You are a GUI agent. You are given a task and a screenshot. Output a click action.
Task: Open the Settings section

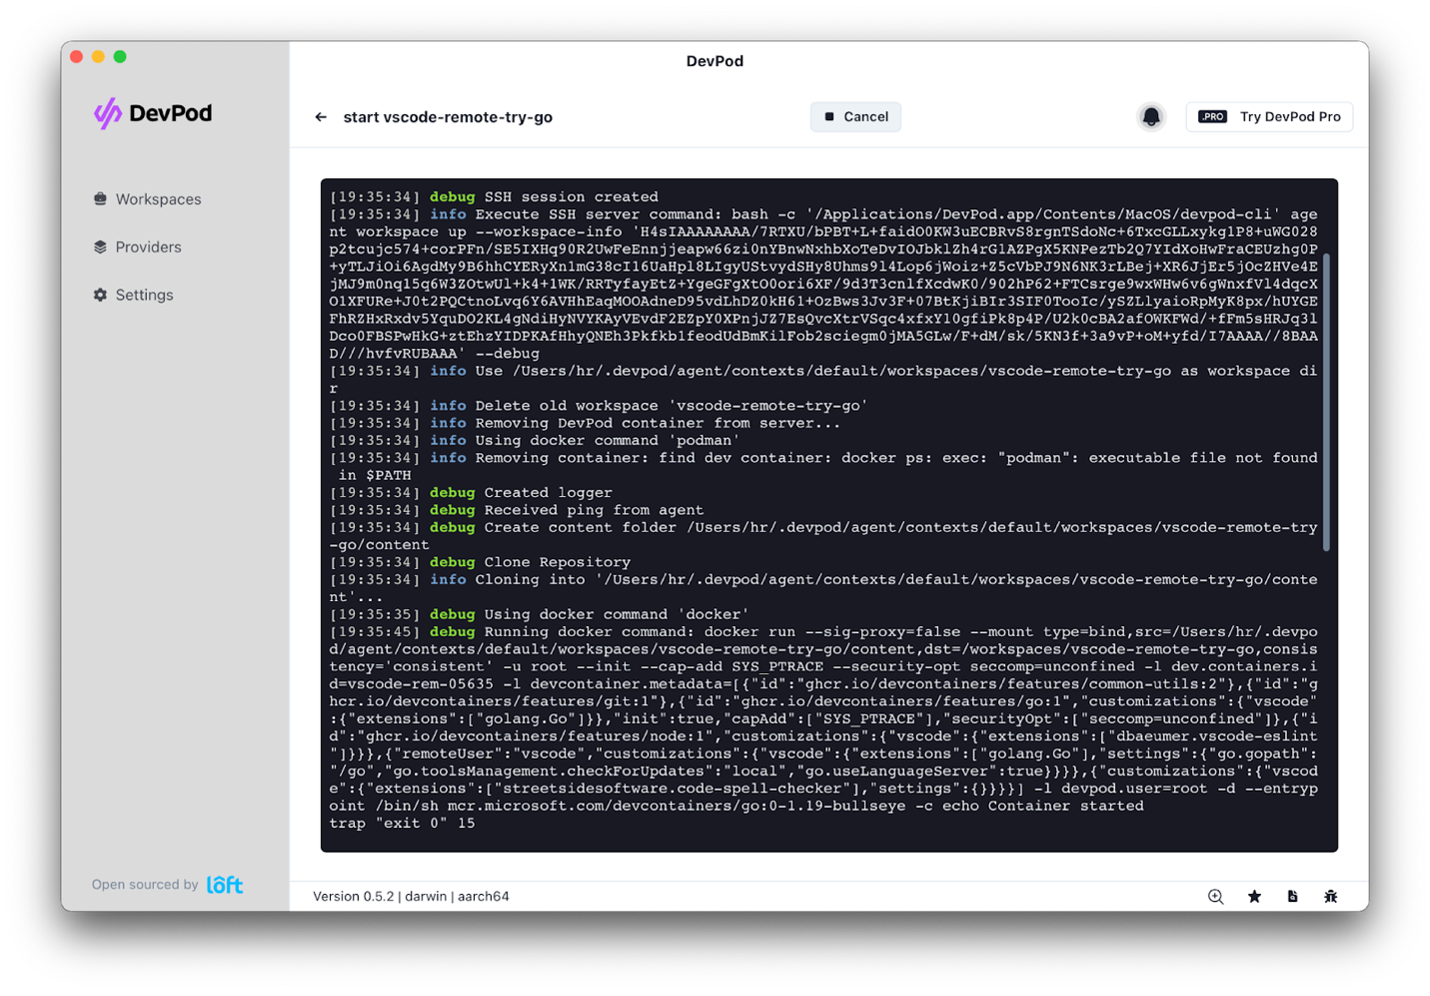(x=134, y=295)
